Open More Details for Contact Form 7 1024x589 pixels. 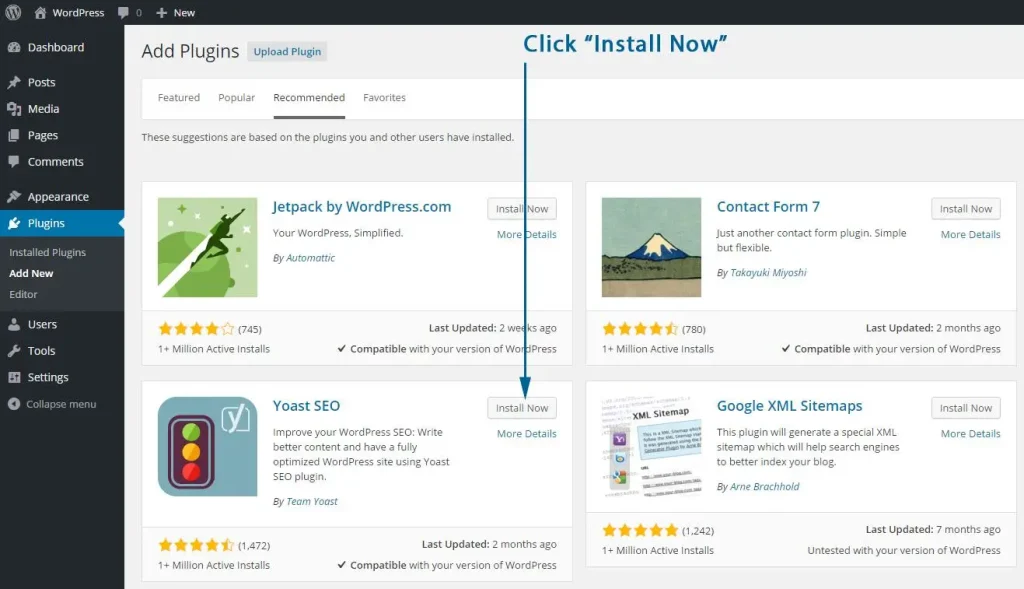[970, 234]
